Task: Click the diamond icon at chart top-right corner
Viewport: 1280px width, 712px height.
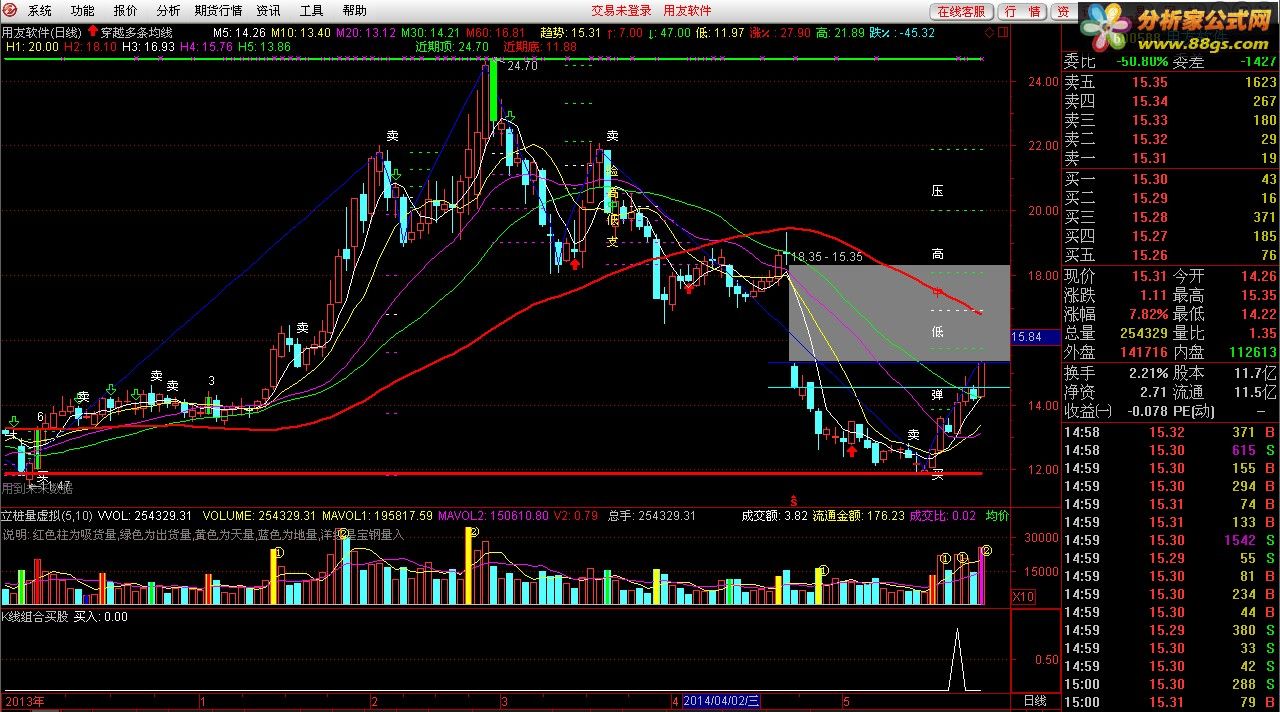Action: [989, 32]
